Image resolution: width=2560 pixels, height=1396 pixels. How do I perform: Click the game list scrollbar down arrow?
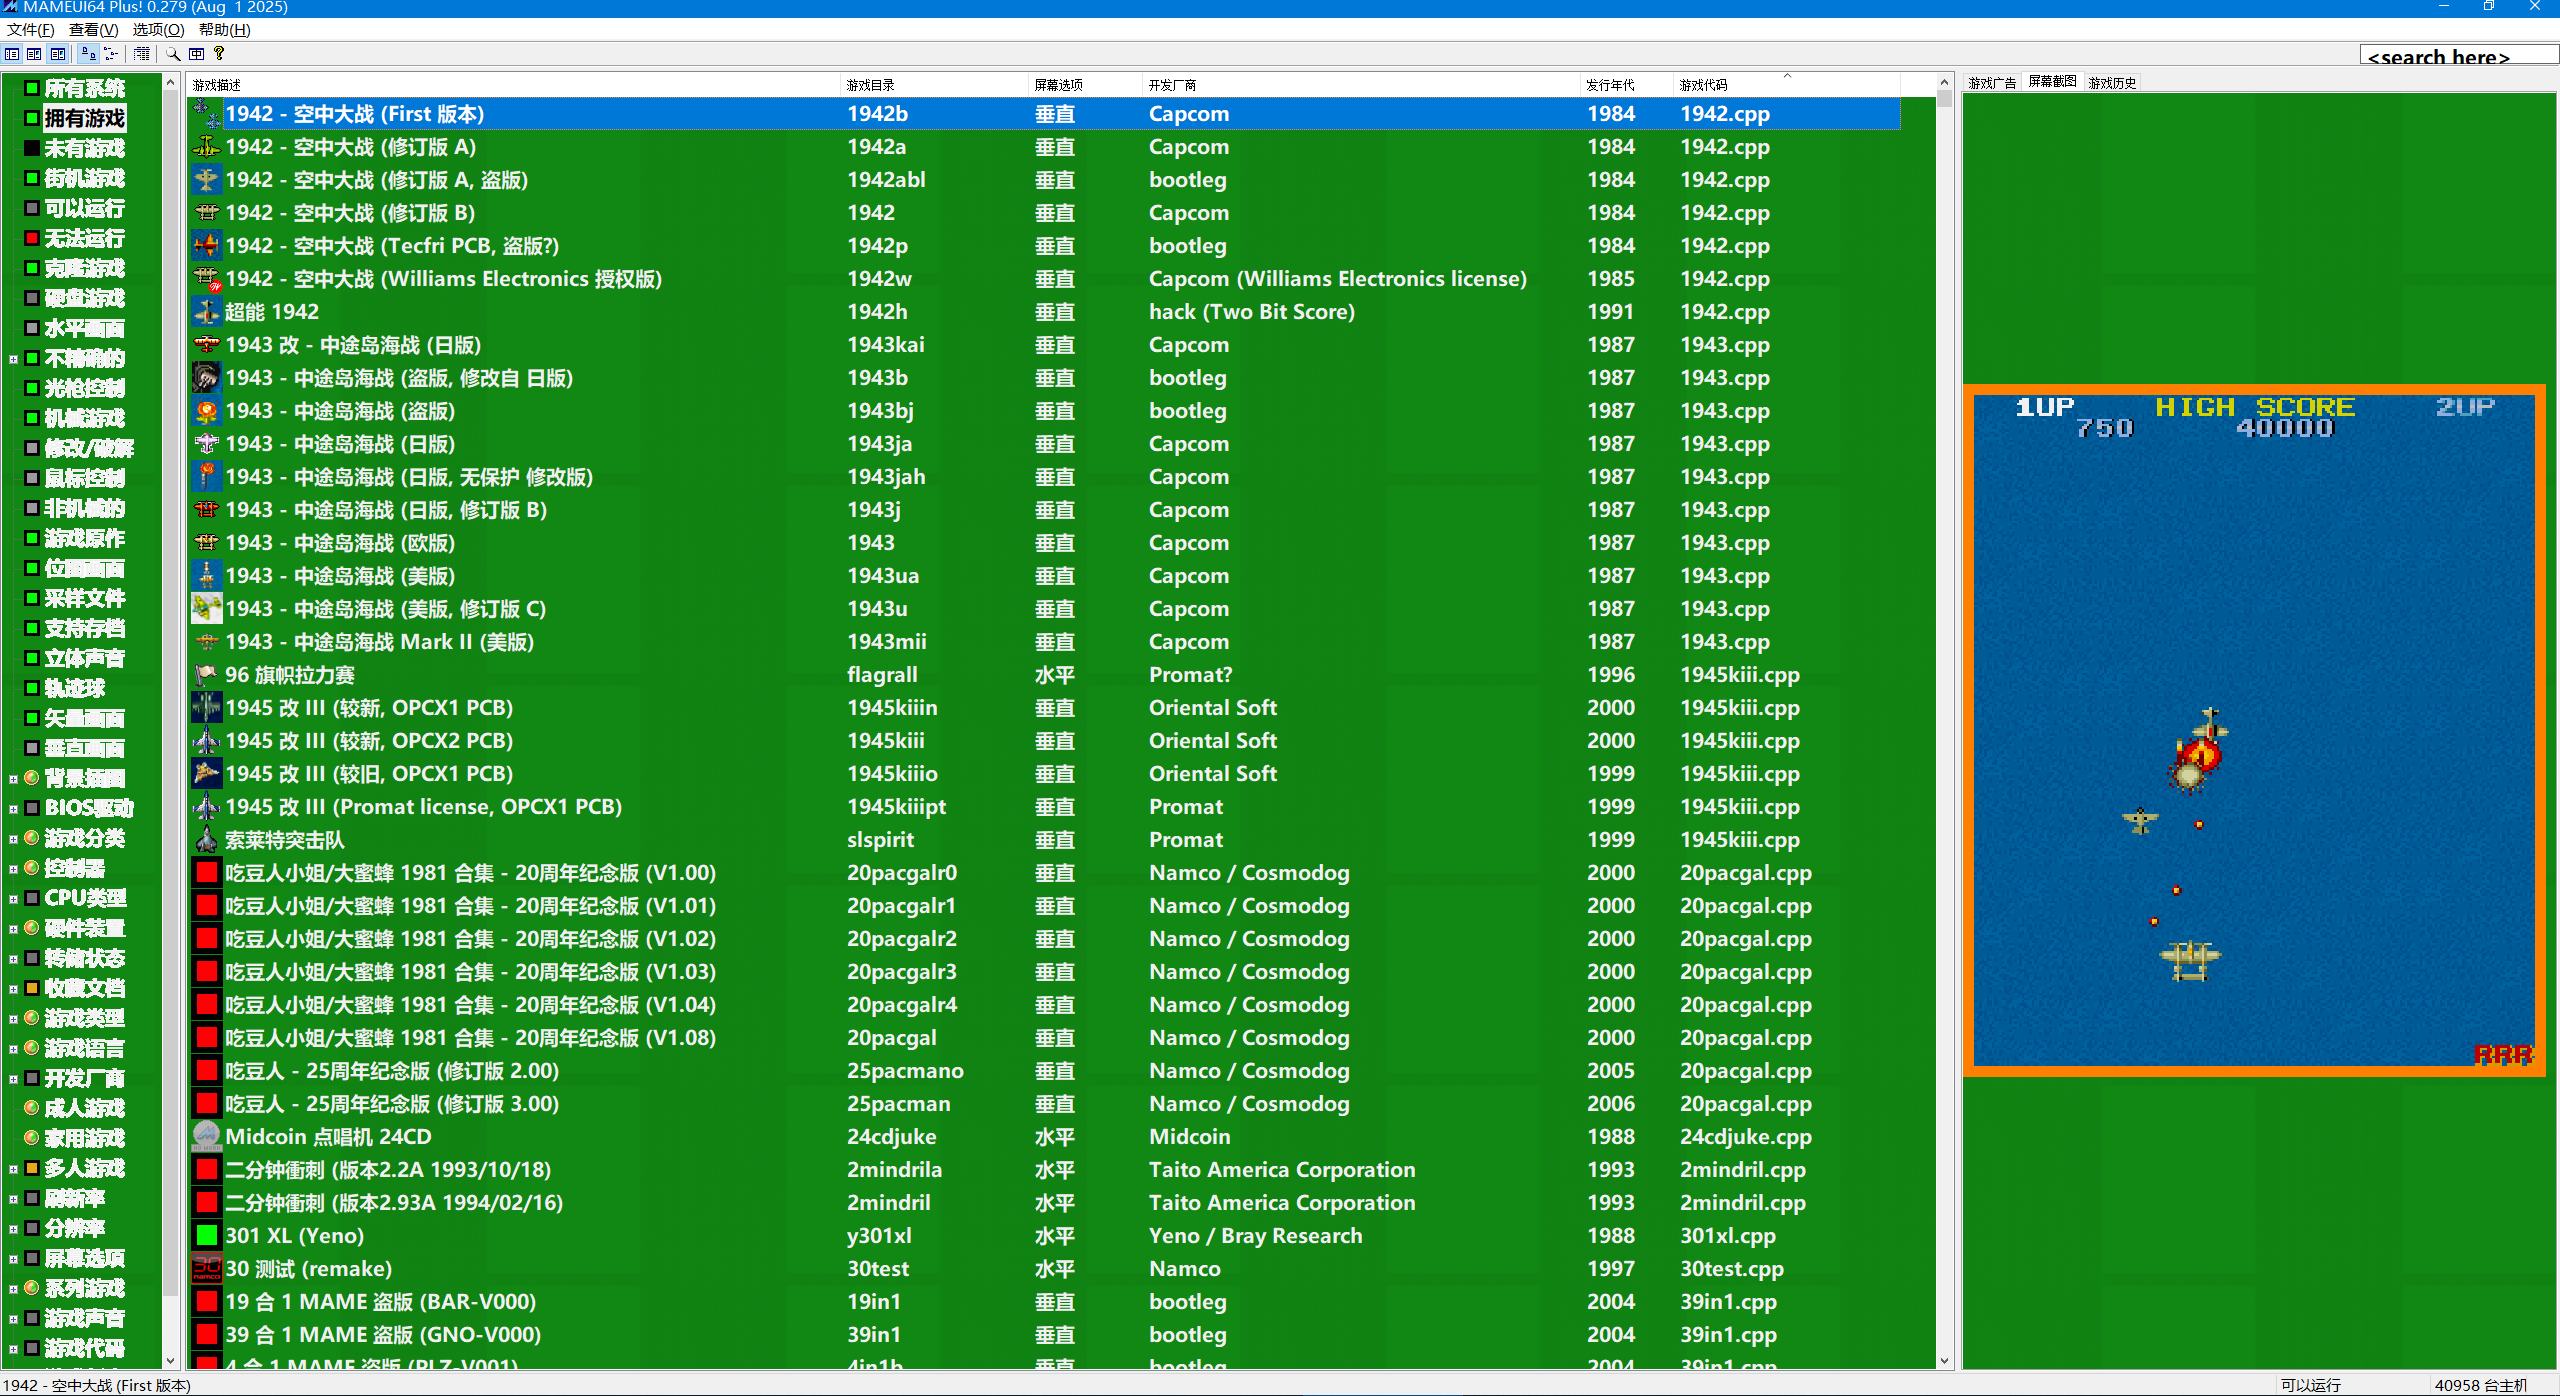click(x=1944, y=1361)
